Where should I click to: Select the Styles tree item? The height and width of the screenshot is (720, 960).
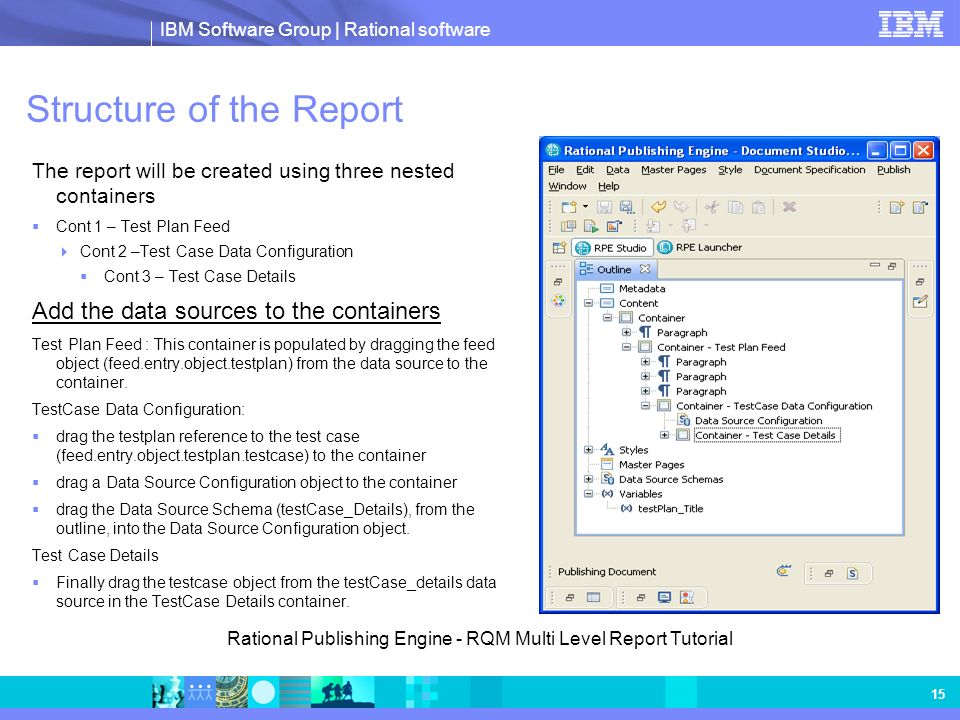(633, 450)
